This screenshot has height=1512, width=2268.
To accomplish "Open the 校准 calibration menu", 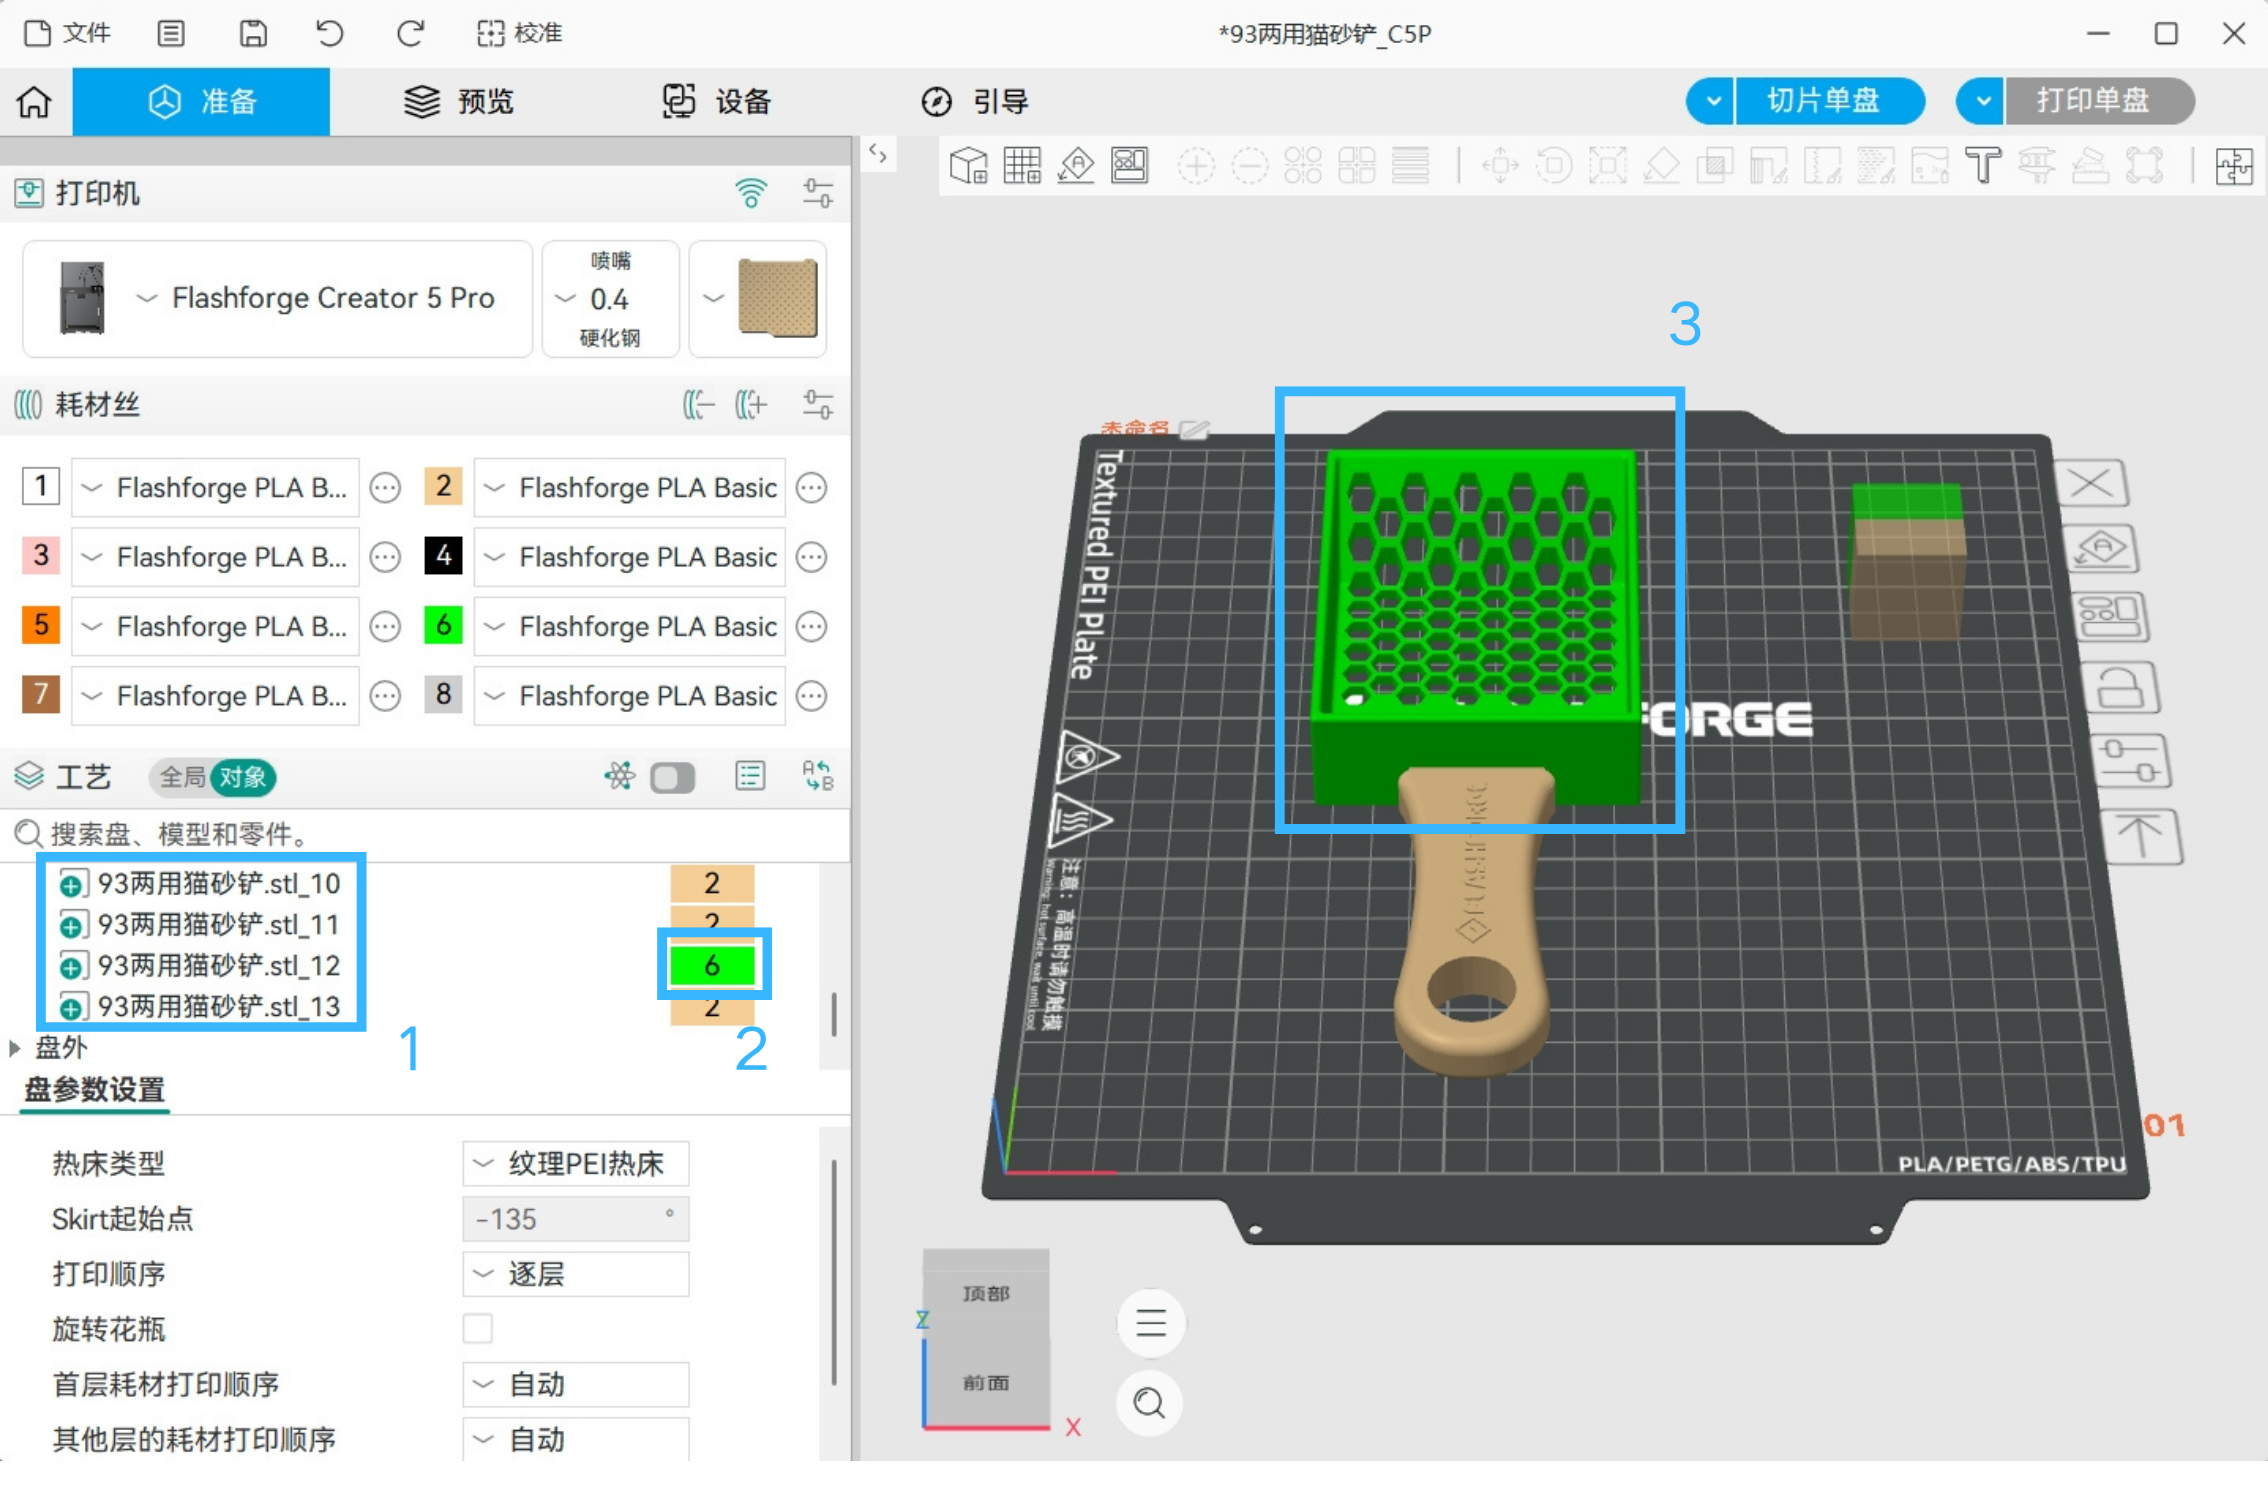I will pyautogui.click(x=520, y=33).
